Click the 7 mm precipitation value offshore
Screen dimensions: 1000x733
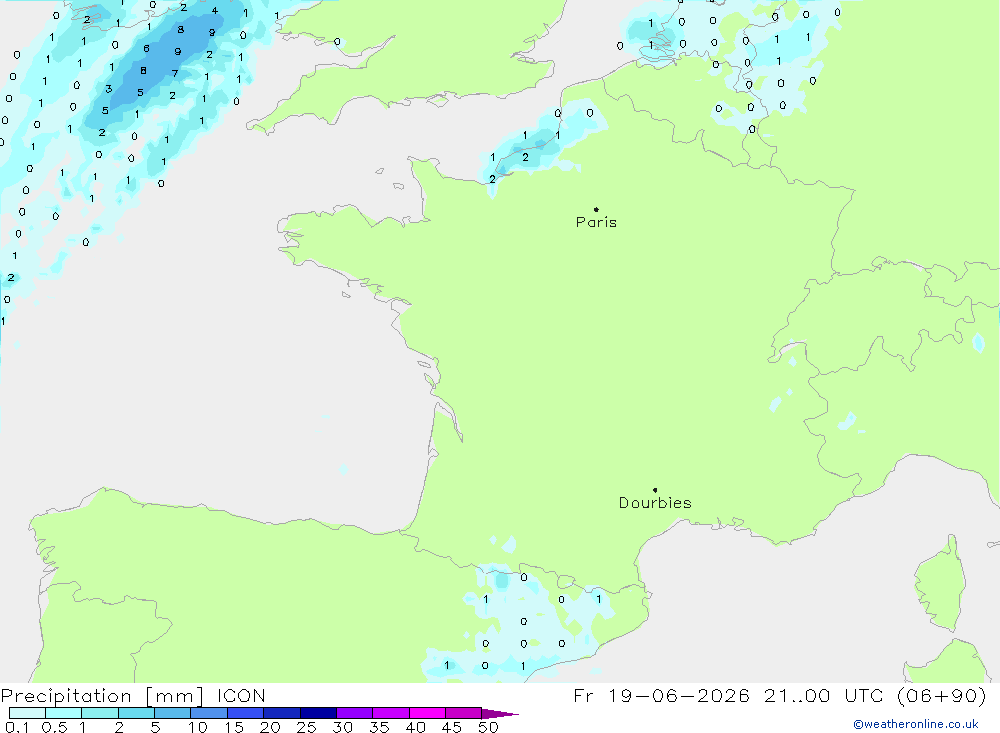click(x=175, y=73)
